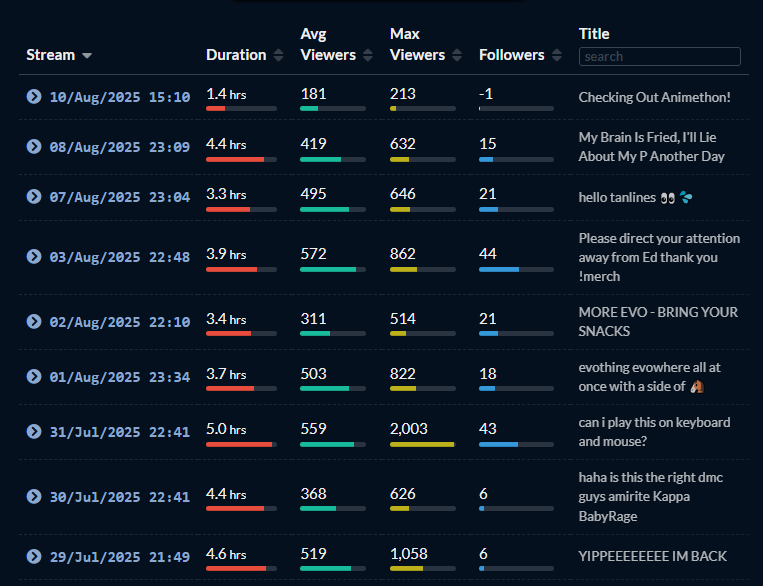Open the 01/Aug/2025 23:34 stream link
This screenshot has height=586, width=763.
120,377
